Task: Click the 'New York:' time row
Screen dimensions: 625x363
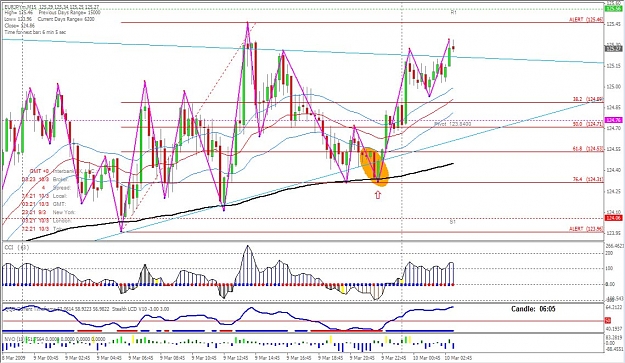Action: [49, 212]
